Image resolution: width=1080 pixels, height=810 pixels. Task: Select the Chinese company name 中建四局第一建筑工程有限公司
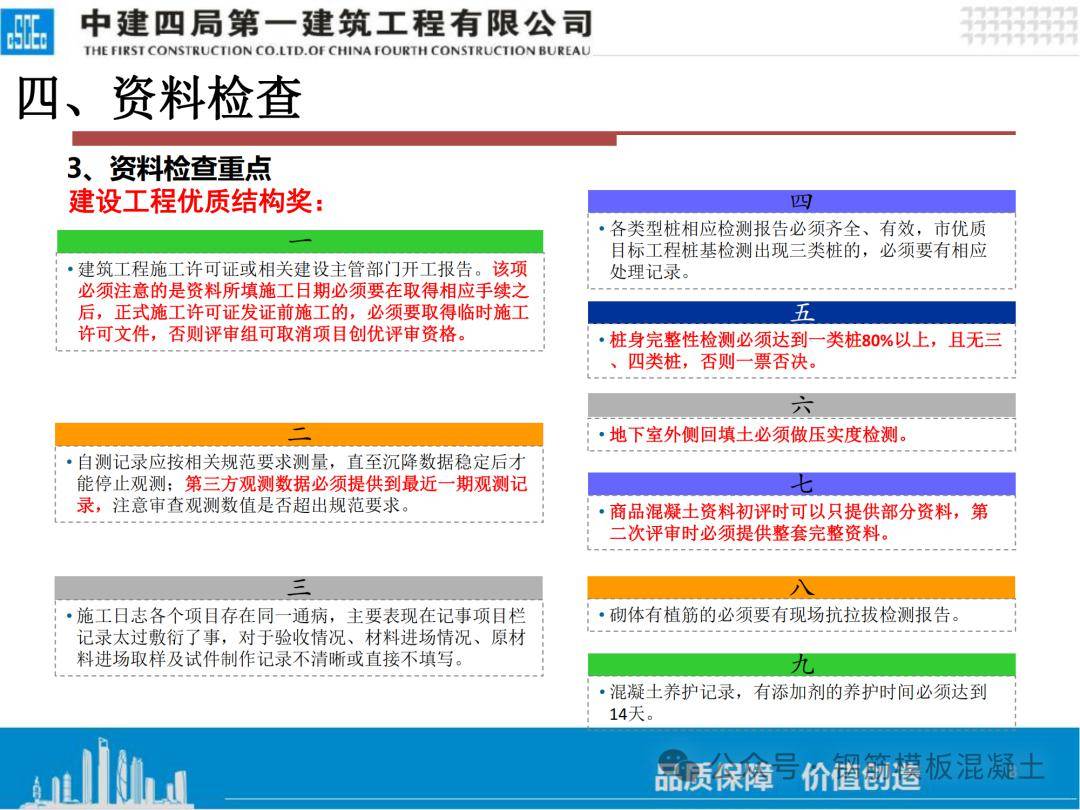click(336, 24)
